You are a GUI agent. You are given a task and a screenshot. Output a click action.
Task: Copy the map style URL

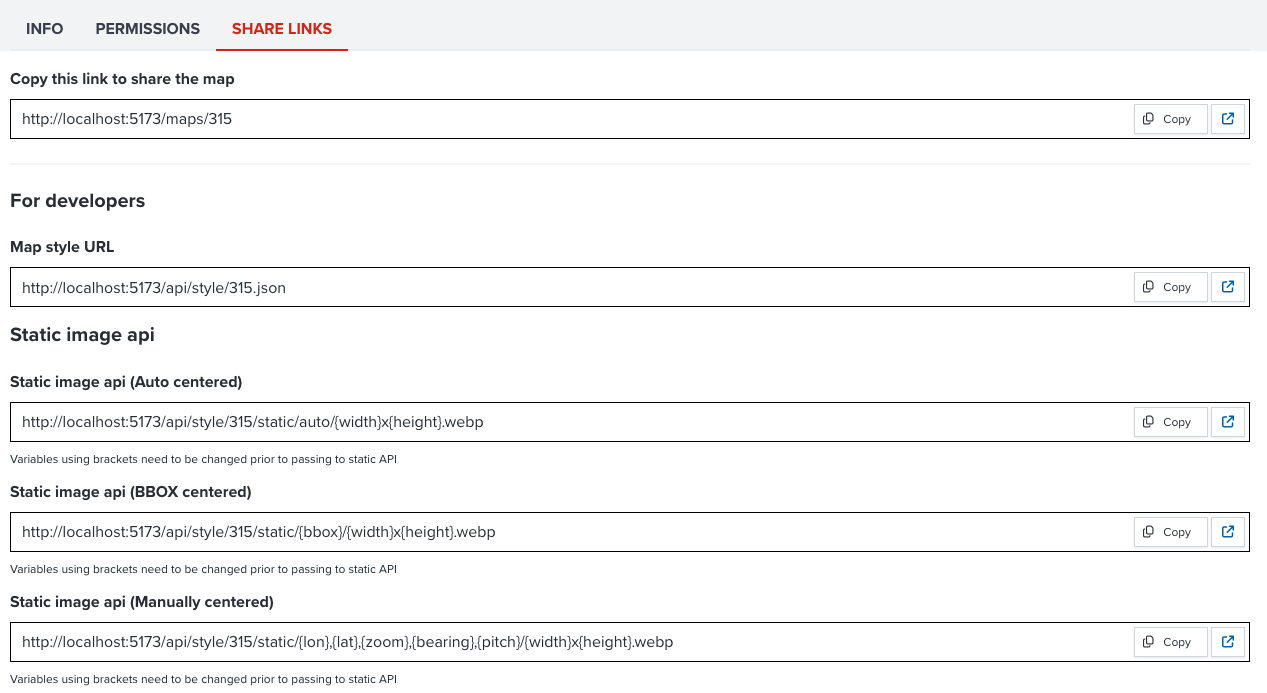1170,286
